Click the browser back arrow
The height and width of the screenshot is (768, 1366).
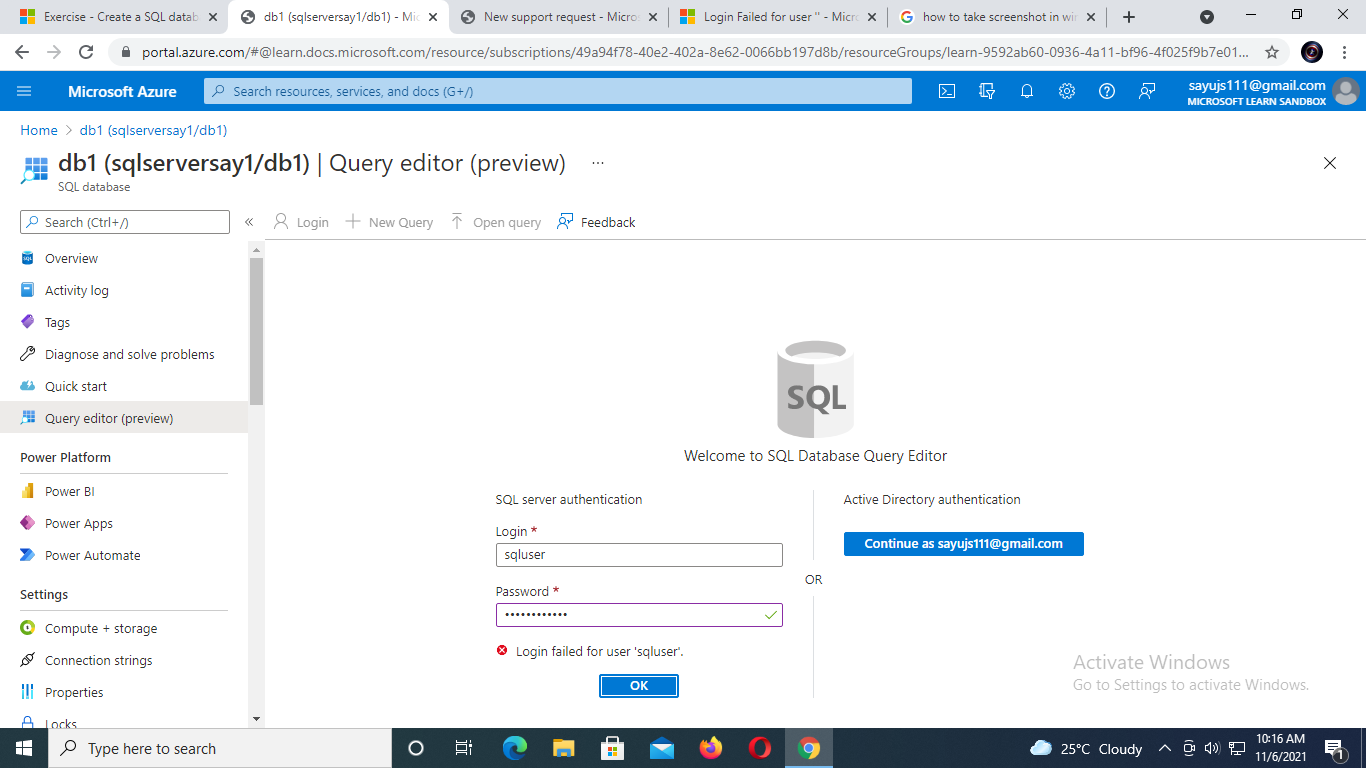pos(22,52)
